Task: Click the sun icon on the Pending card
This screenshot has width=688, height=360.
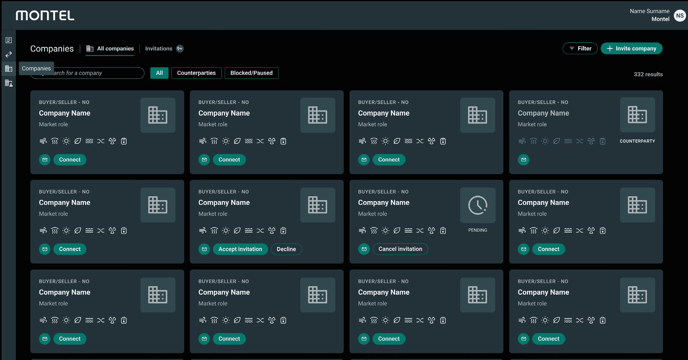Action: [385, 230]
